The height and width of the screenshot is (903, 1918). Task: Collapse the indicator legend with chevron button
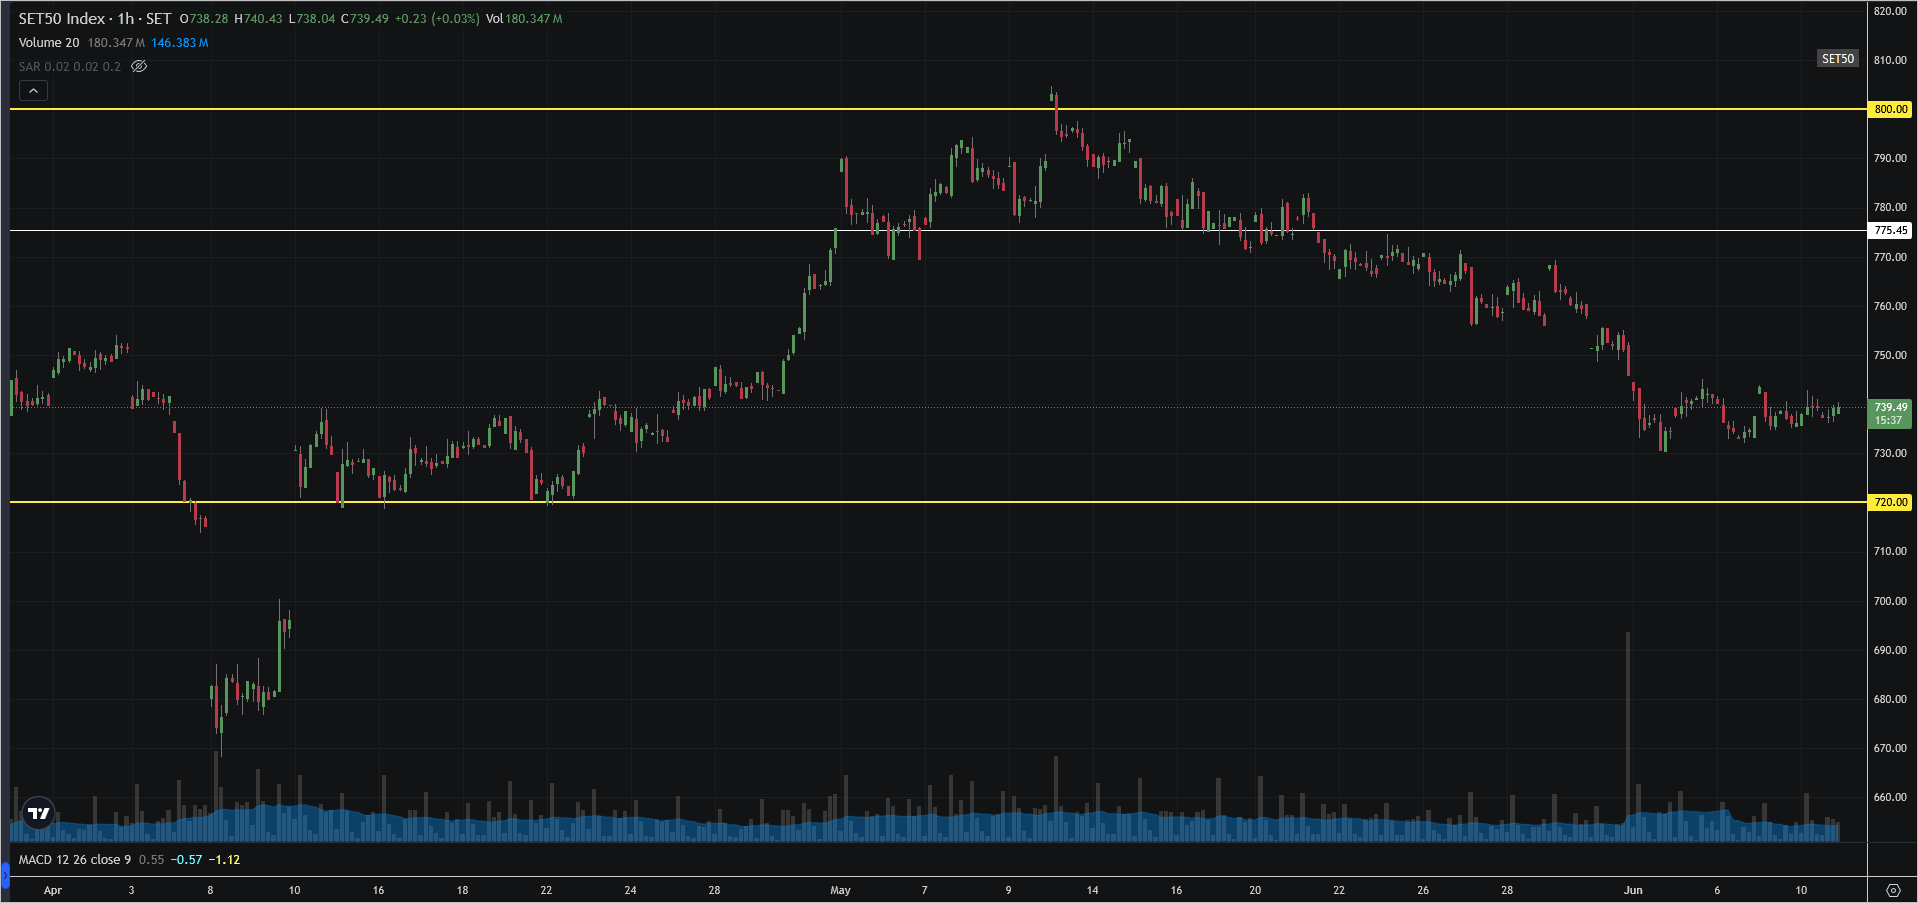tap(33, 91)
